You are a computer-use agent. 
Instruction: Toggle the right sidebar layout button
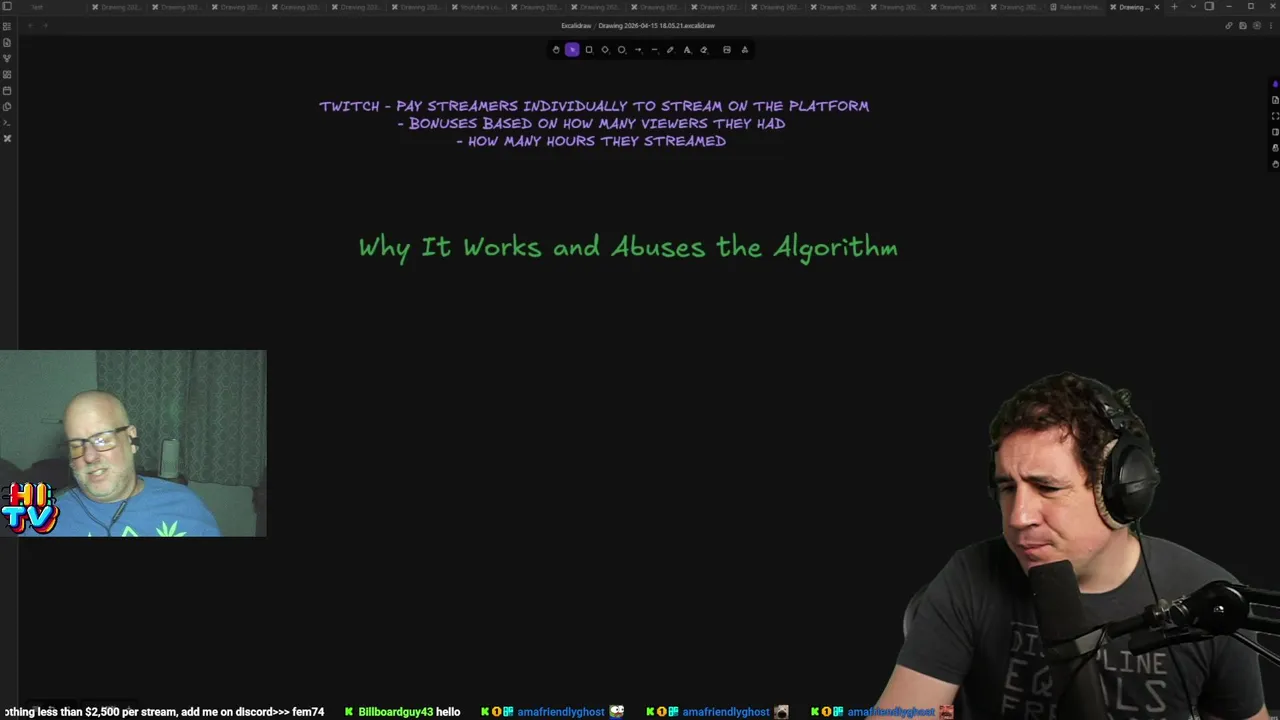(1209, 7)
